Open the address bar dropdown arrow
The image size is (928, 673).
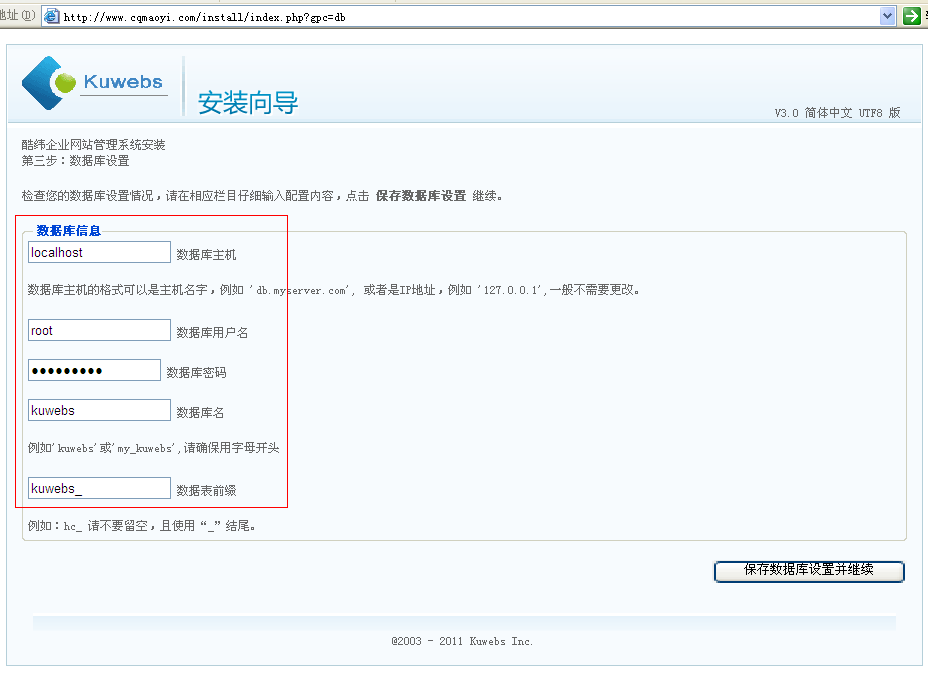point(887,16)
